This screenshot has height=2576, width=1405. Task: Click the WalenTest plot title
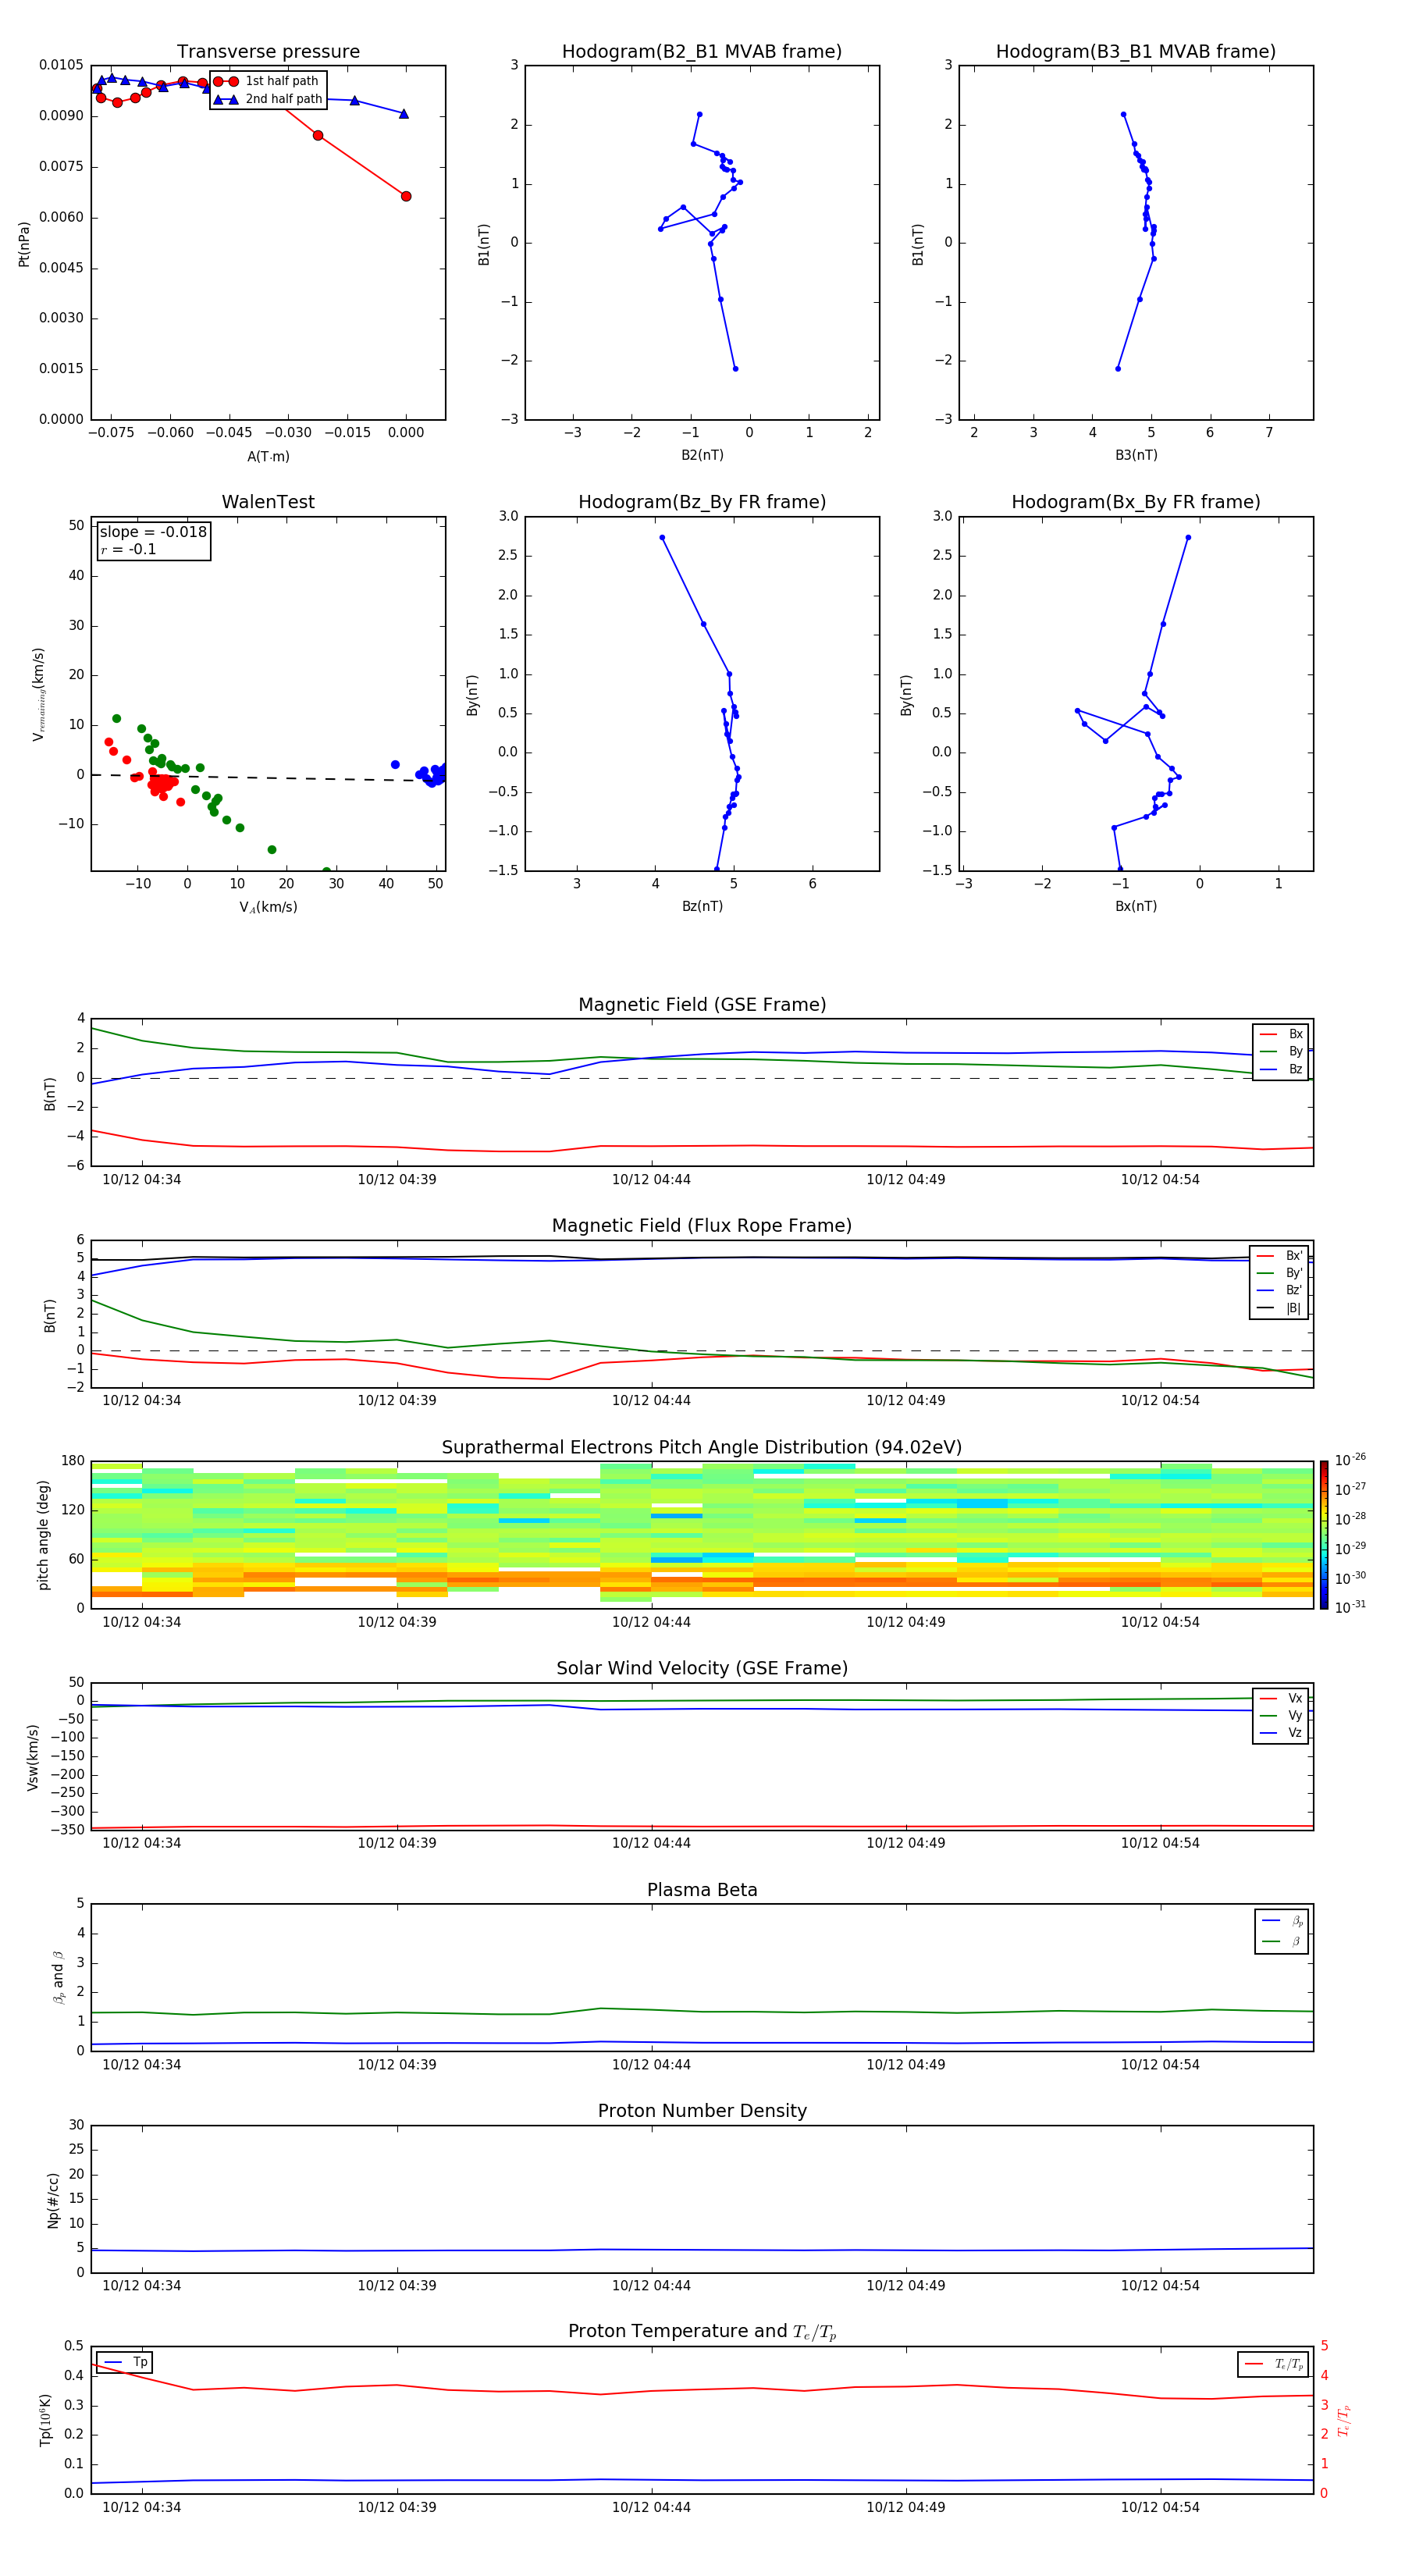click(268, 502)
